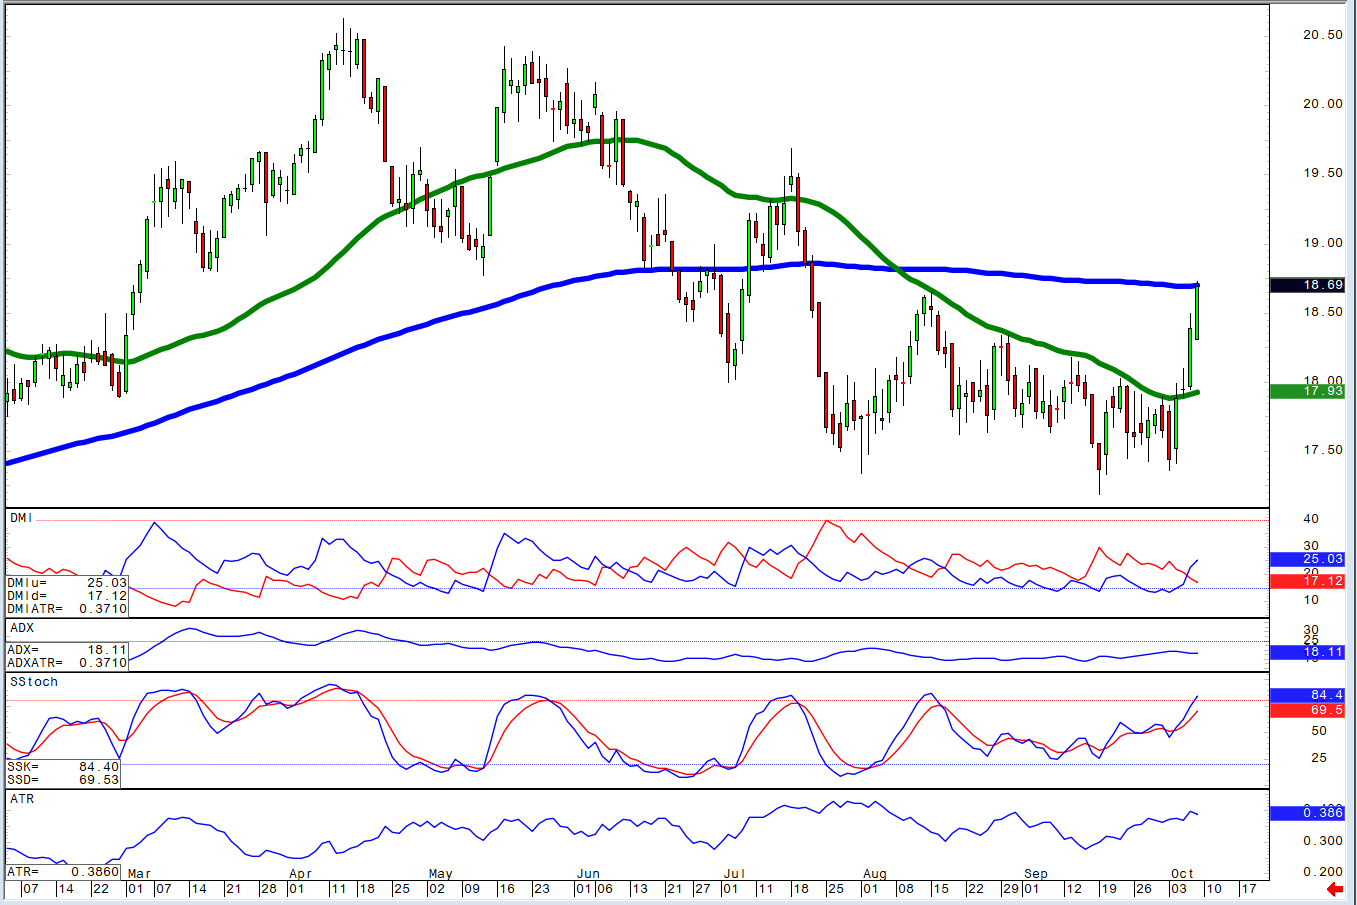Click the Mar month label on time axis
Viewport: 1357px width, 905px height.
[139, 874]
